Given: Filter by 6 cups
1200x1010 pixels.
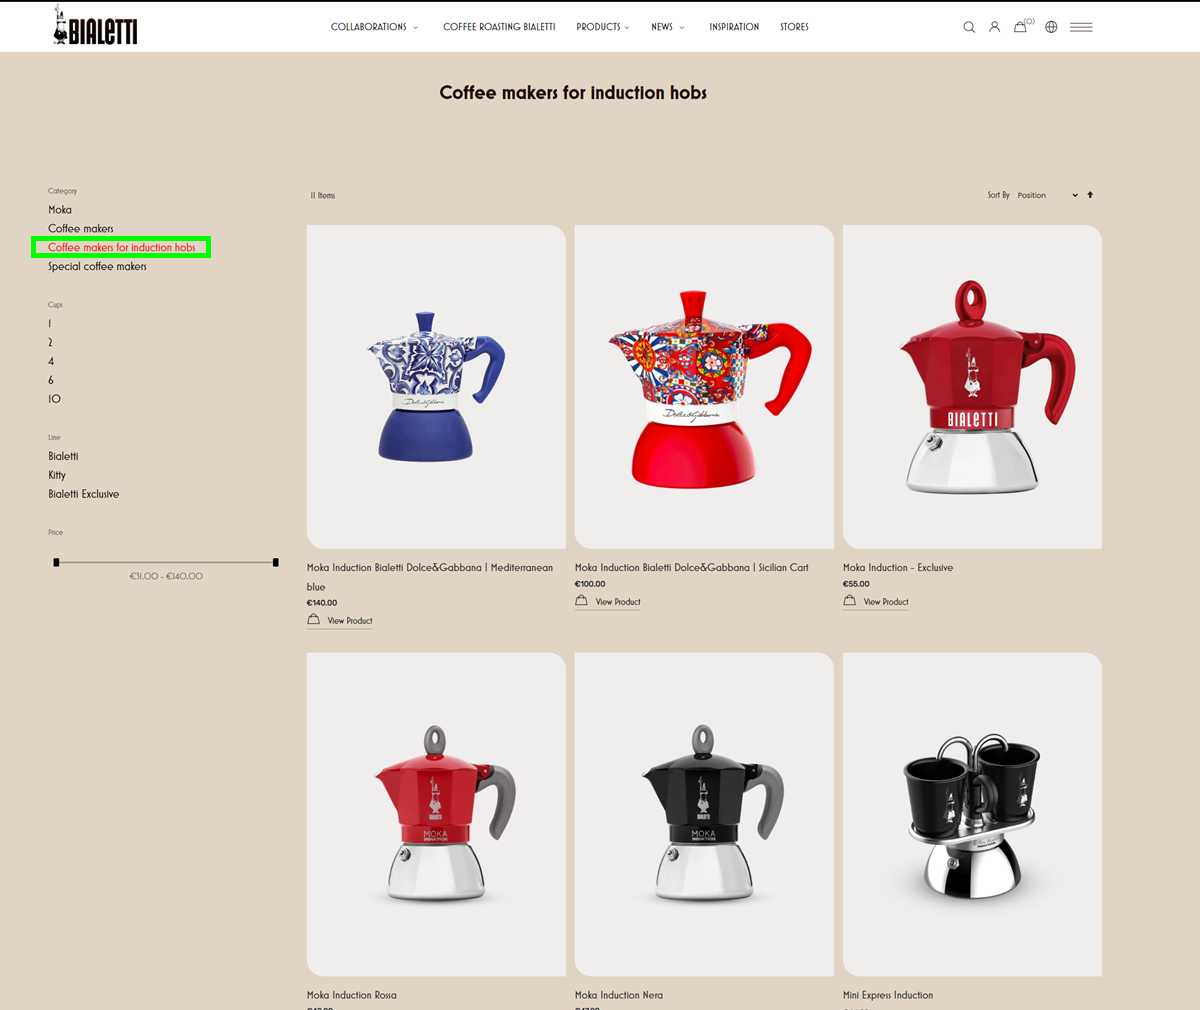Looking at the screenshot, I should click(51, 381).
